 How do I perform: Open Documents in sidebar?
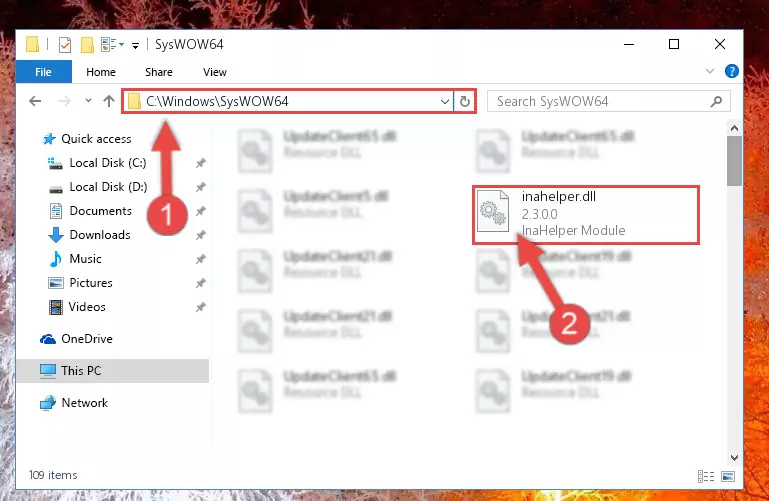[x=91, y=211]
